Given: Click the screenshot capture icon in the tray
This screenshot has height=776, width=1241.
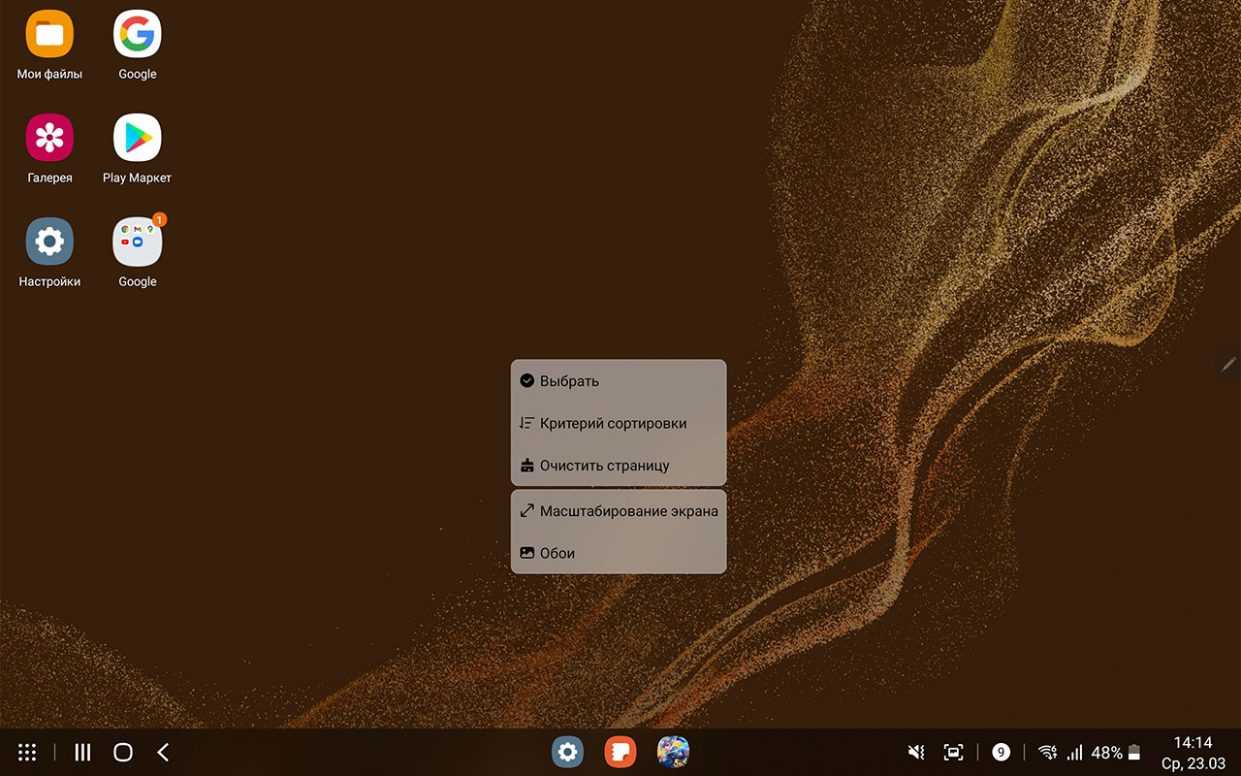Looking at the screenshot, I should click(953, 752).
